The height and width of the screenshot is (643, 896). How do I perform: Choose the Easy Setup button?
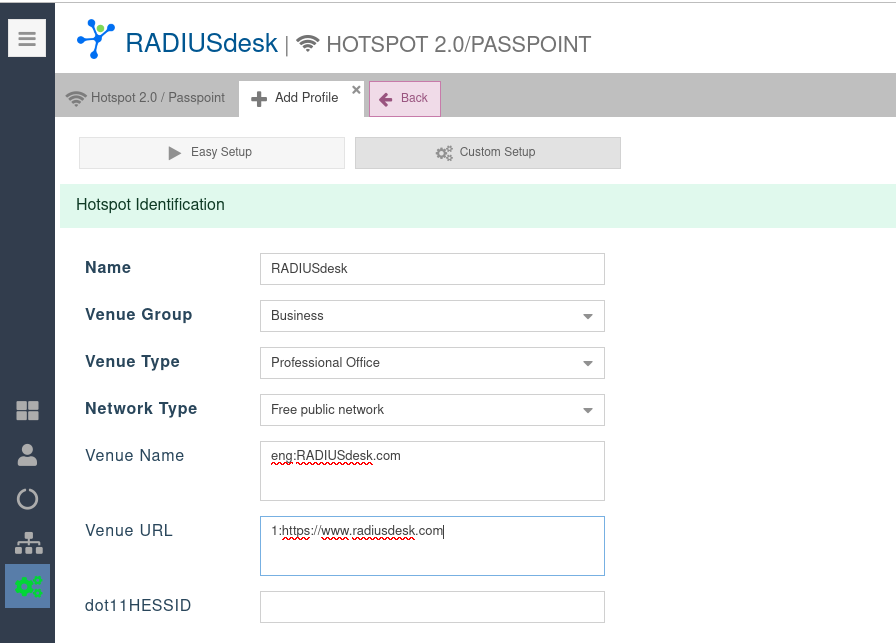click(211, 152)
